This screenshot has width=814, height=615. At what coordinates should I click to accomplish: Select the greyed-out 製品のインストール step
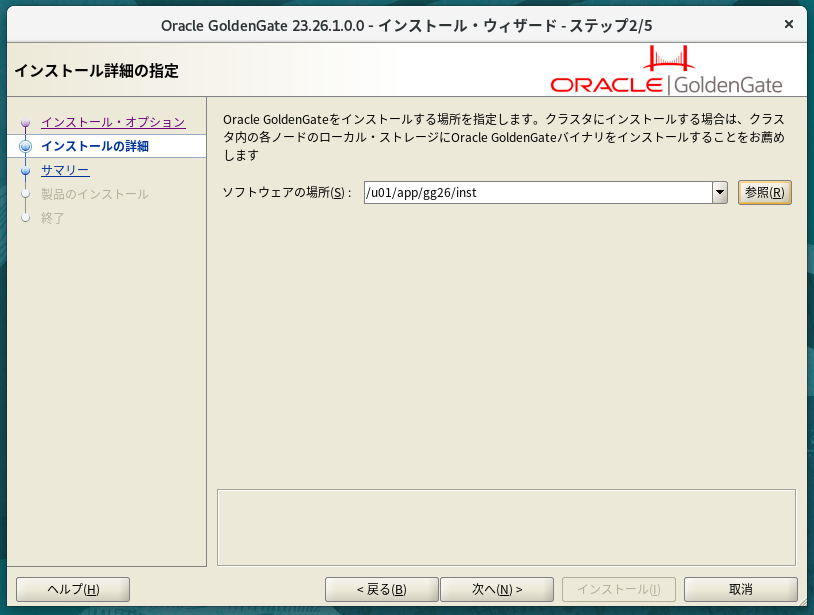tap(95, 194)
